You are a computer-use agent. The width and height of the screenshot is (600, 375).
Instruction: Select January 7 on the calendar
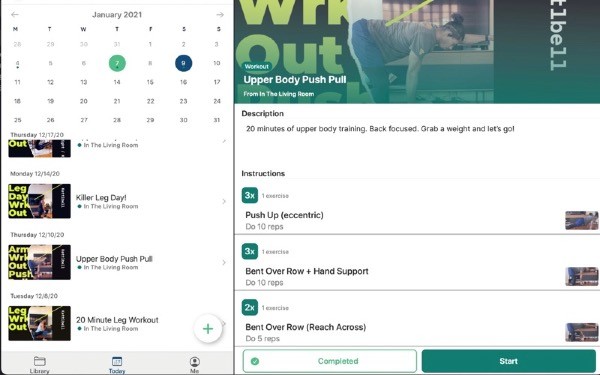(x=117, y=63)
